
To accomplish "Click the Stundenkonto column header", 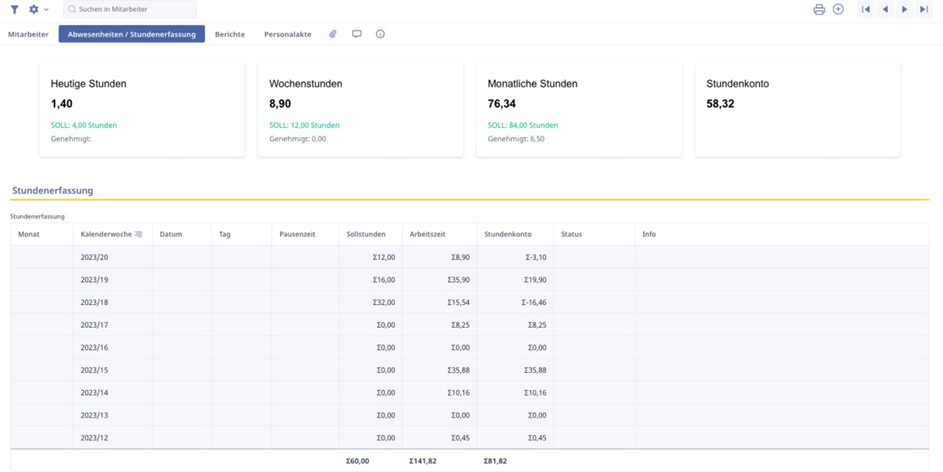I will 508,234.
